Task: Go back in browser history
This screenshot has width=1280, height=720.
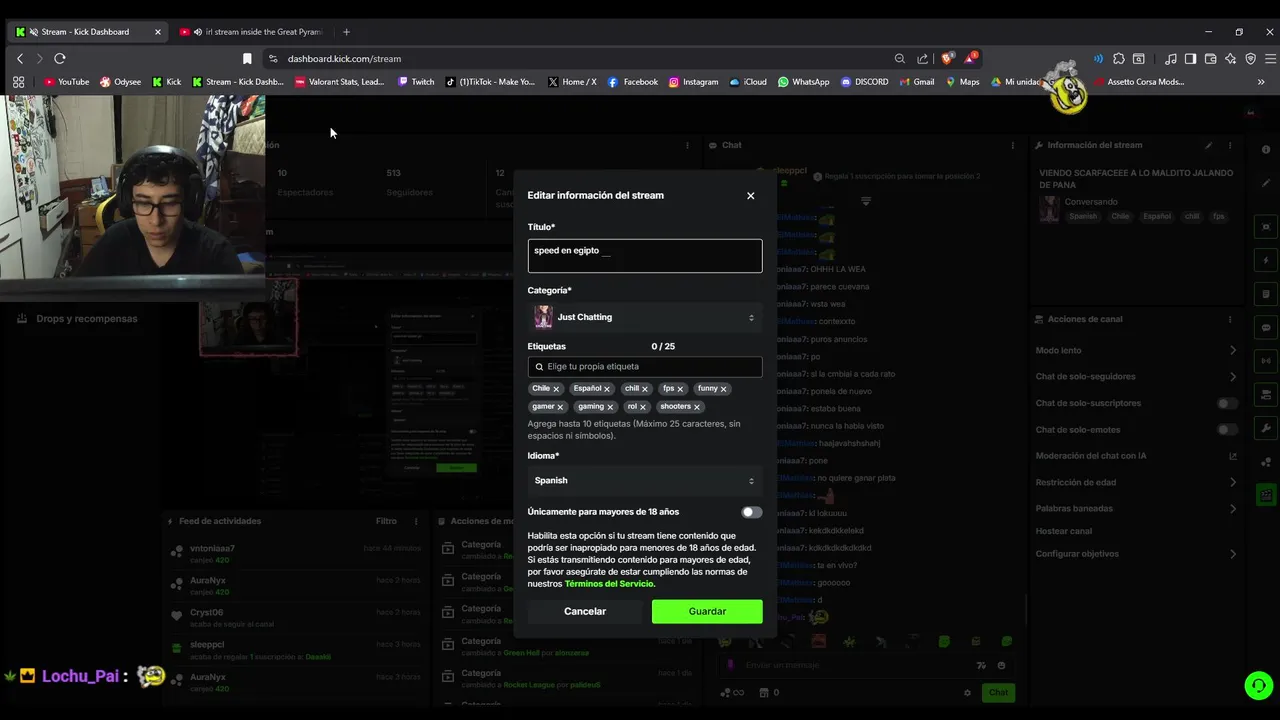Action: coord(20,59)
